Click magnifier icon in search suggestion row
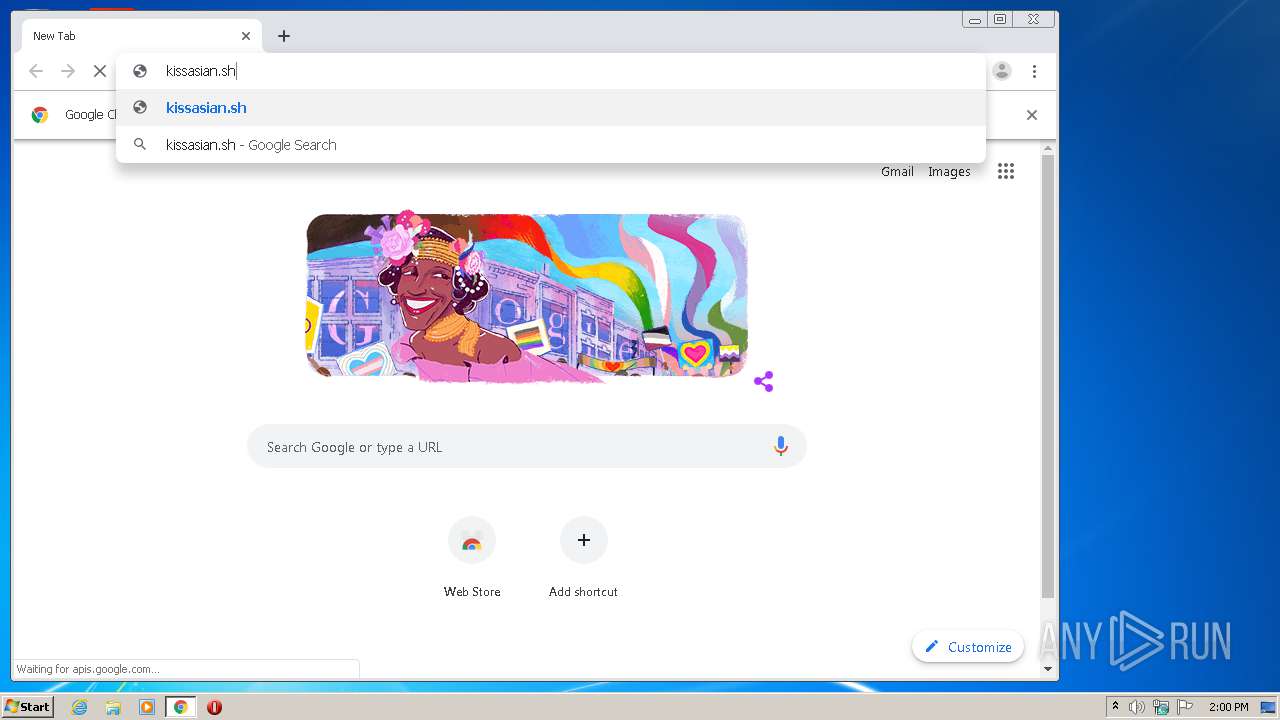Viewport: 1280px width, 720px height. coord(141,145)
